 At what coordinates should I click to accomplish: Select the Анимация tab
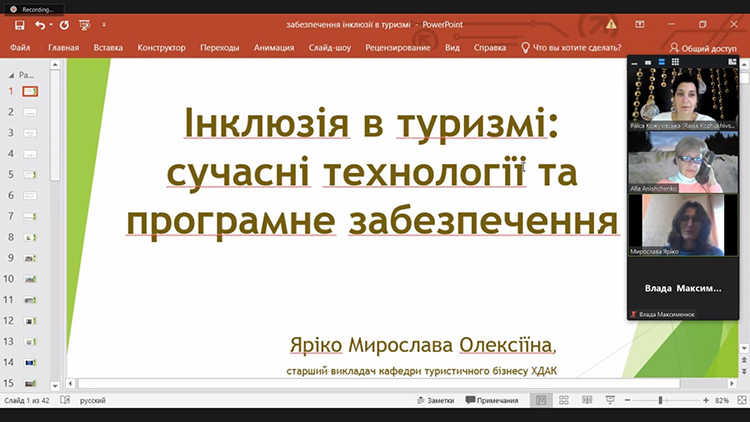[274, 47]
